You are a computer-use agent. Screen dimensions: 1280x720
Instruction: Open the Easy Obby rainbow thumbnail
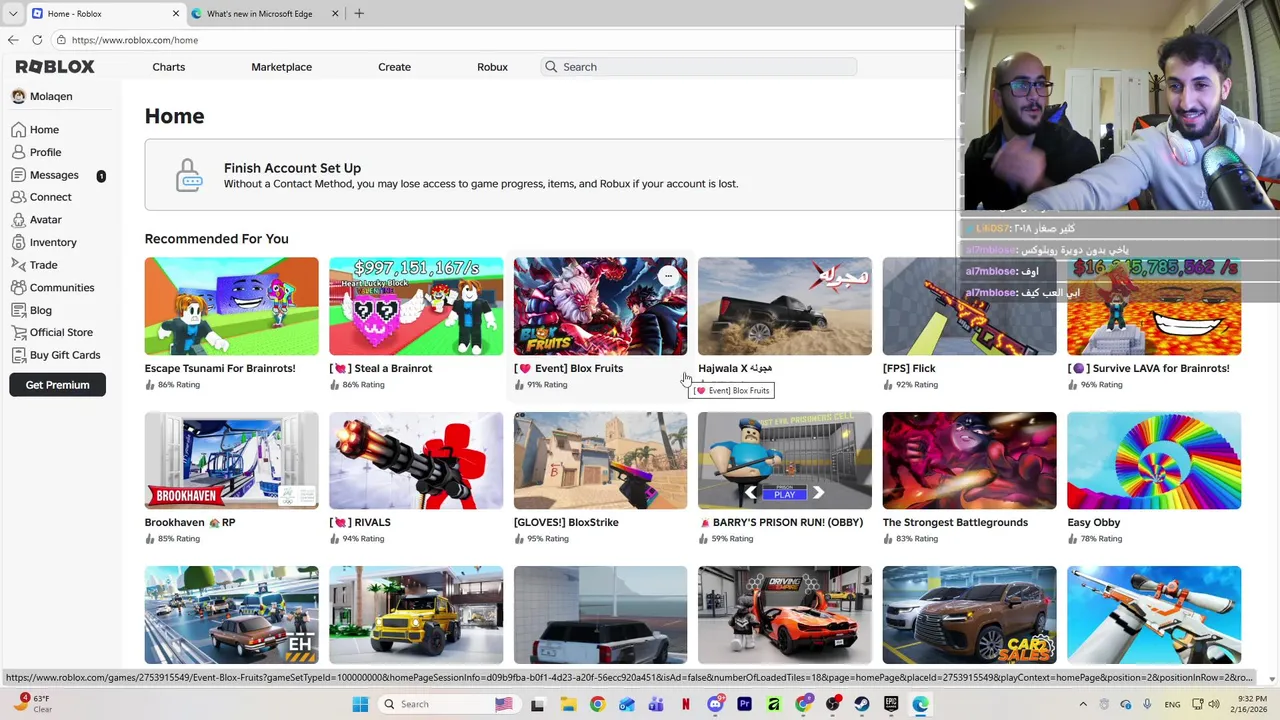(1154, 460)
